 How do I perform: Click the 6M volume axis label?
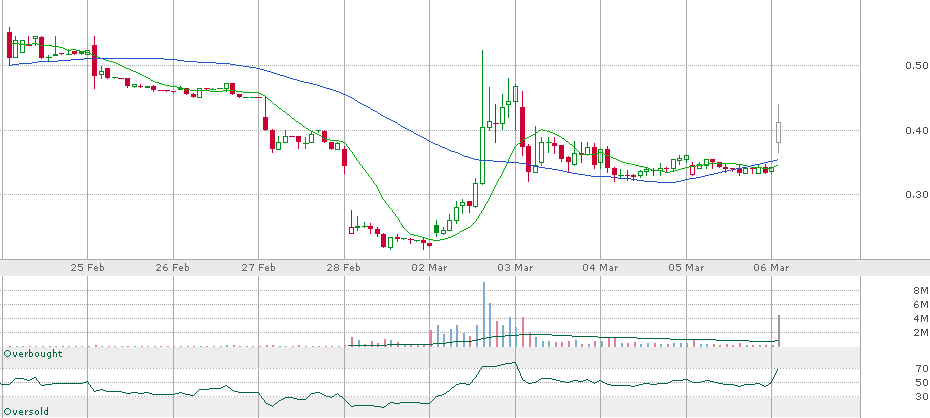(x=921, y=305)
